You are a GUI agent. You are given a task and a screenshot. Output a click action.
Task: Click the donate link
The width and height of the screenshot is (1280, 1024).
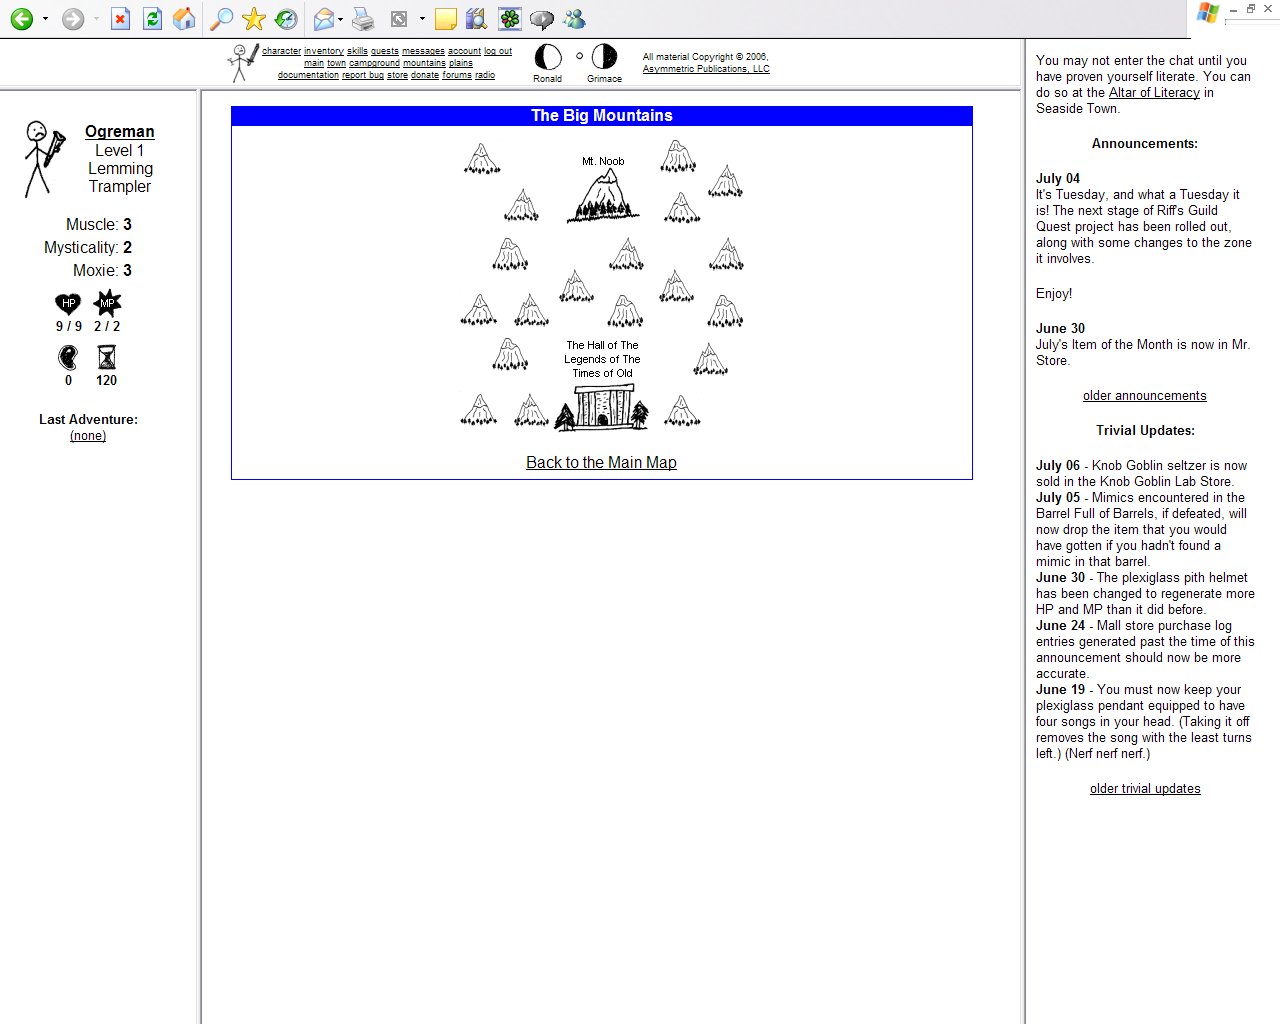pos(425,75)
